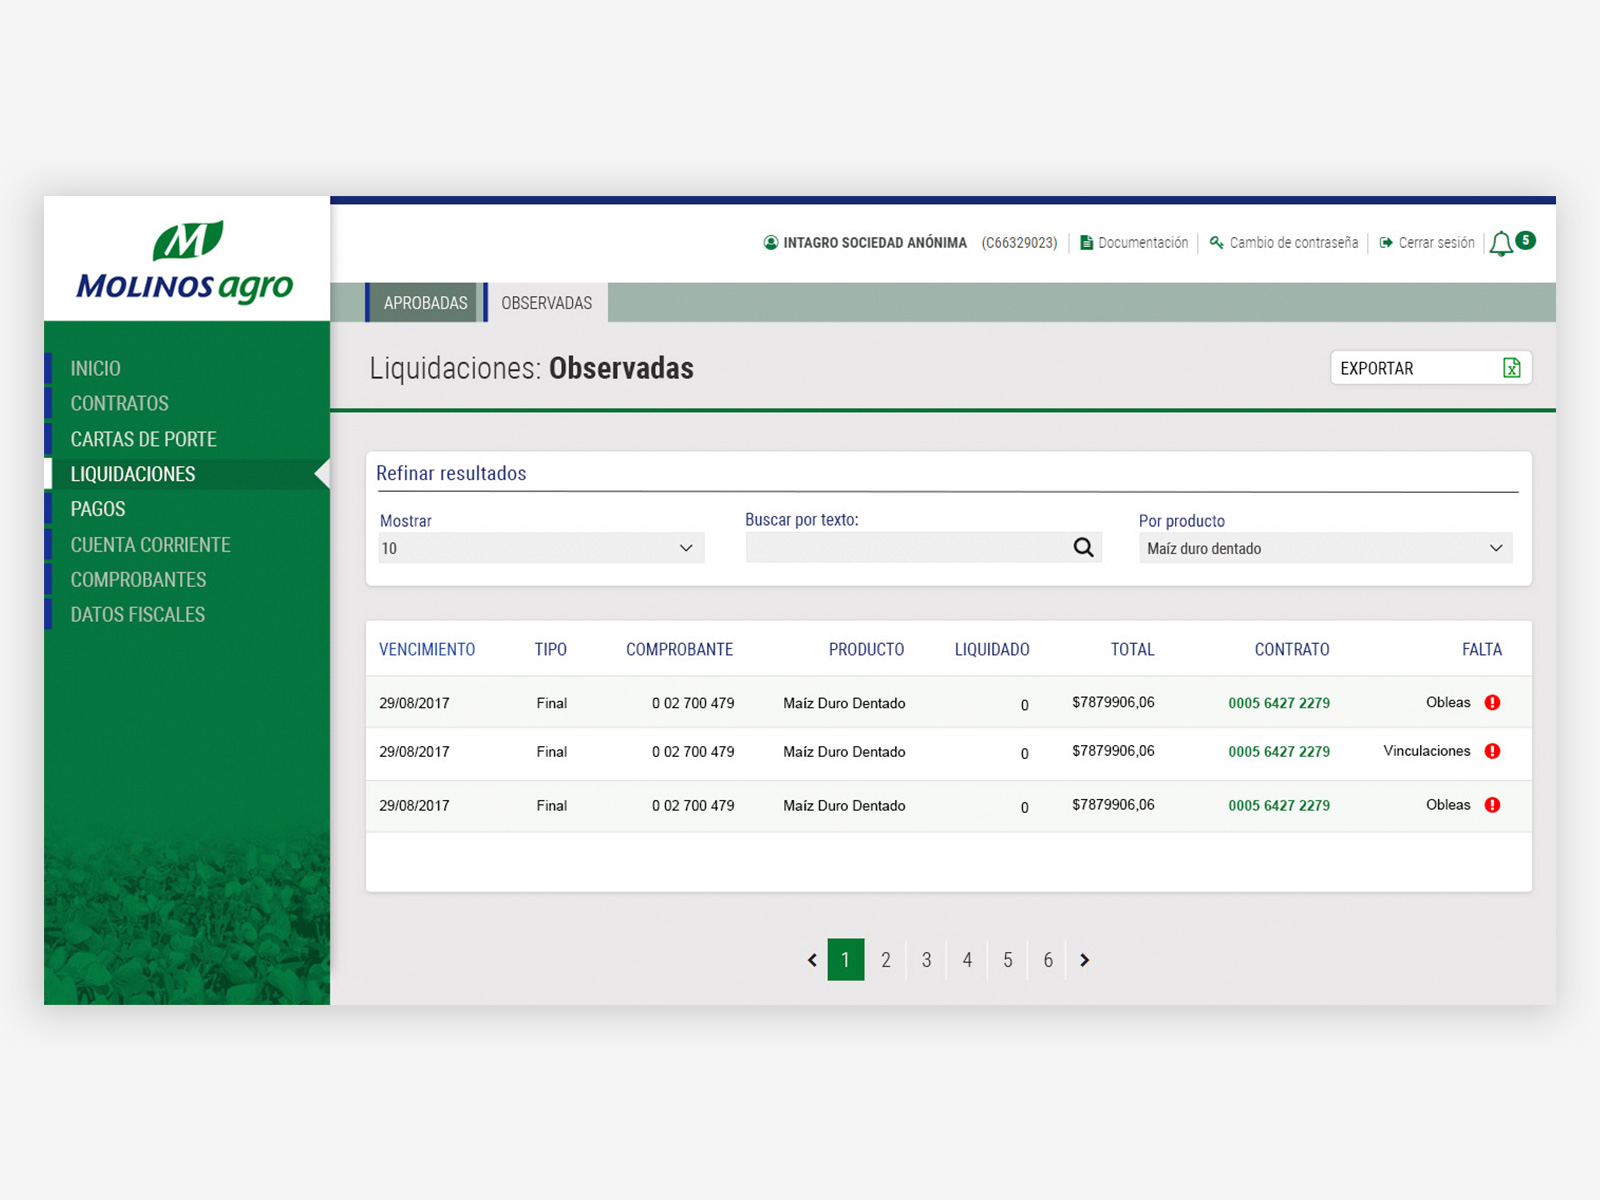Select page 1 in pagination

845,960
